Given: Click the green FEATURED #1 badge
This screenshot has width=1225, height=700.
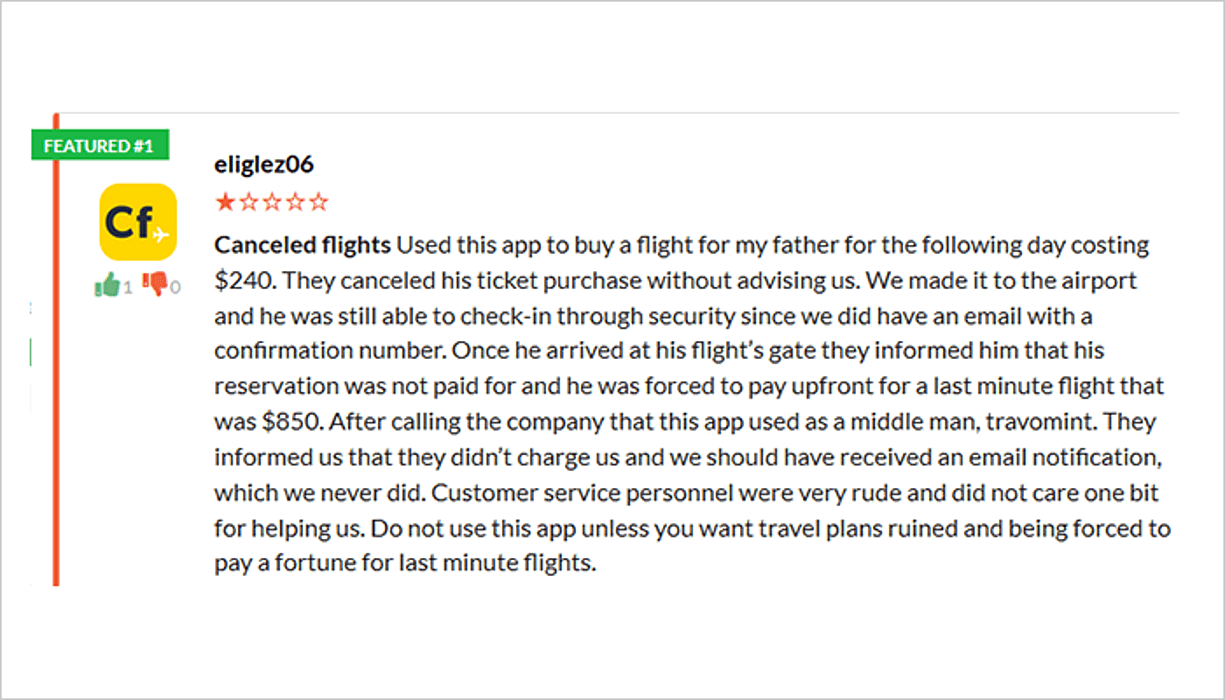Looking at the screenshot, I should tap(100, 145).
